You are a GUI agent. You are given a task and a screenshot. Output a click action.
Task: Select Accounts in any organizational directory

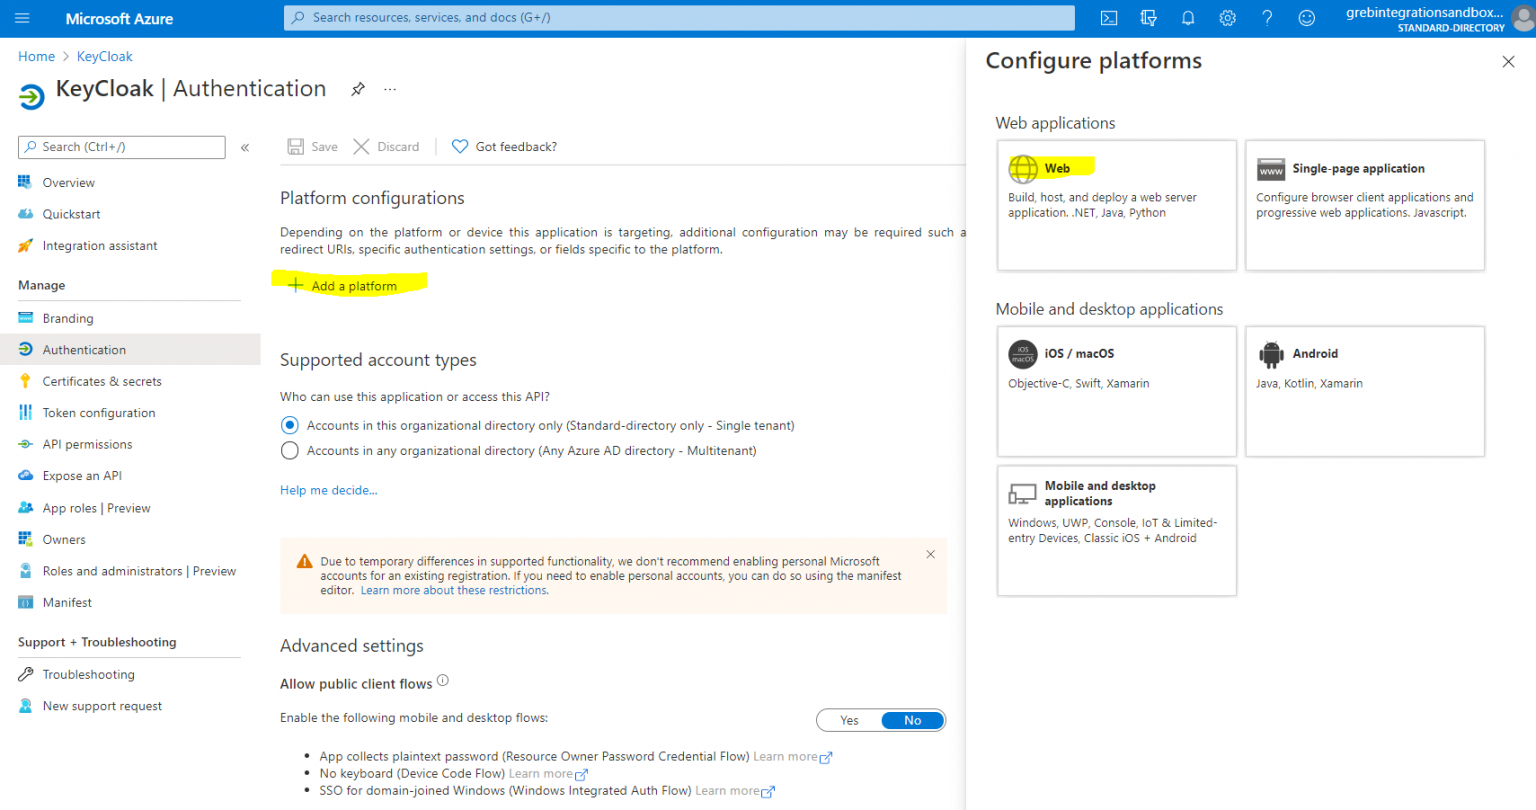[289, 450]
